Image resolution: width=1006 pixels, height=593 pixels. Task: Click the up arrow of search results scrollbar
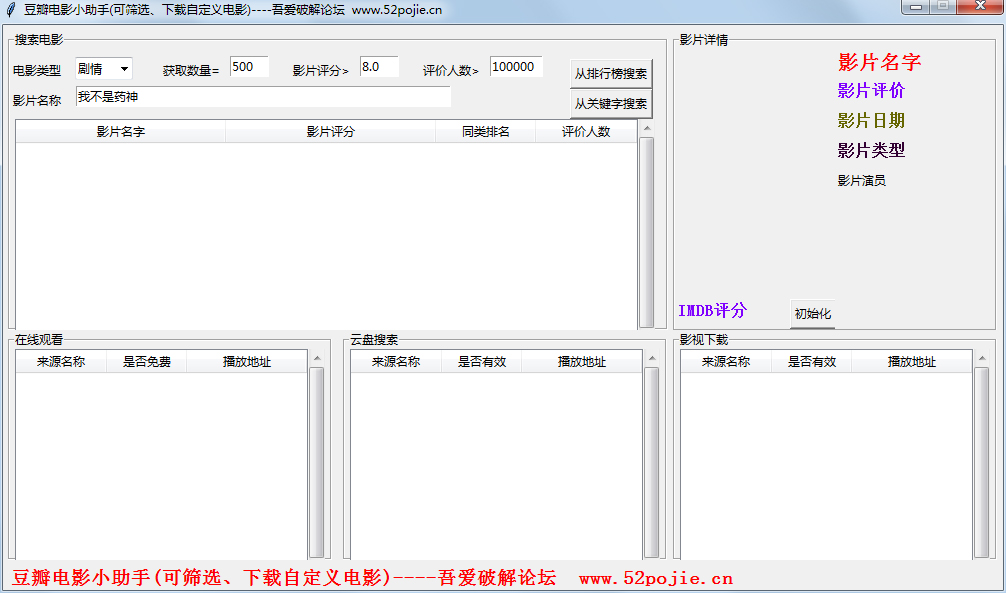[x=646, y=129]
